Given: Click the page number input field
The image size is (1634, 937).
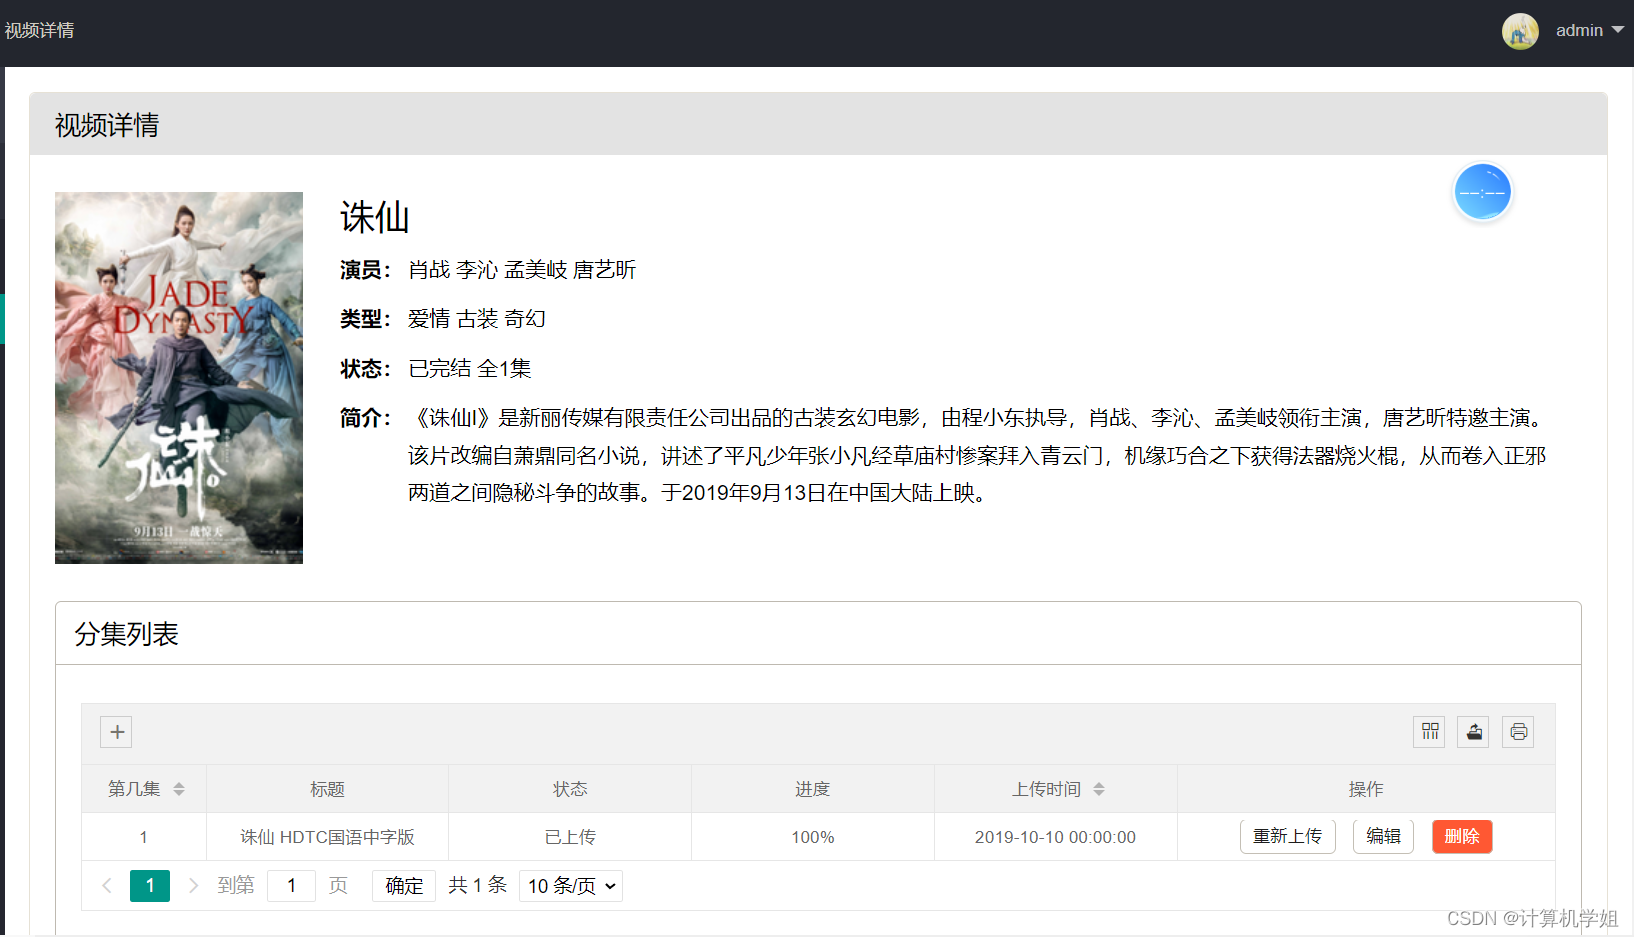Looking at the screenshot, I should (x=291, y=886).
